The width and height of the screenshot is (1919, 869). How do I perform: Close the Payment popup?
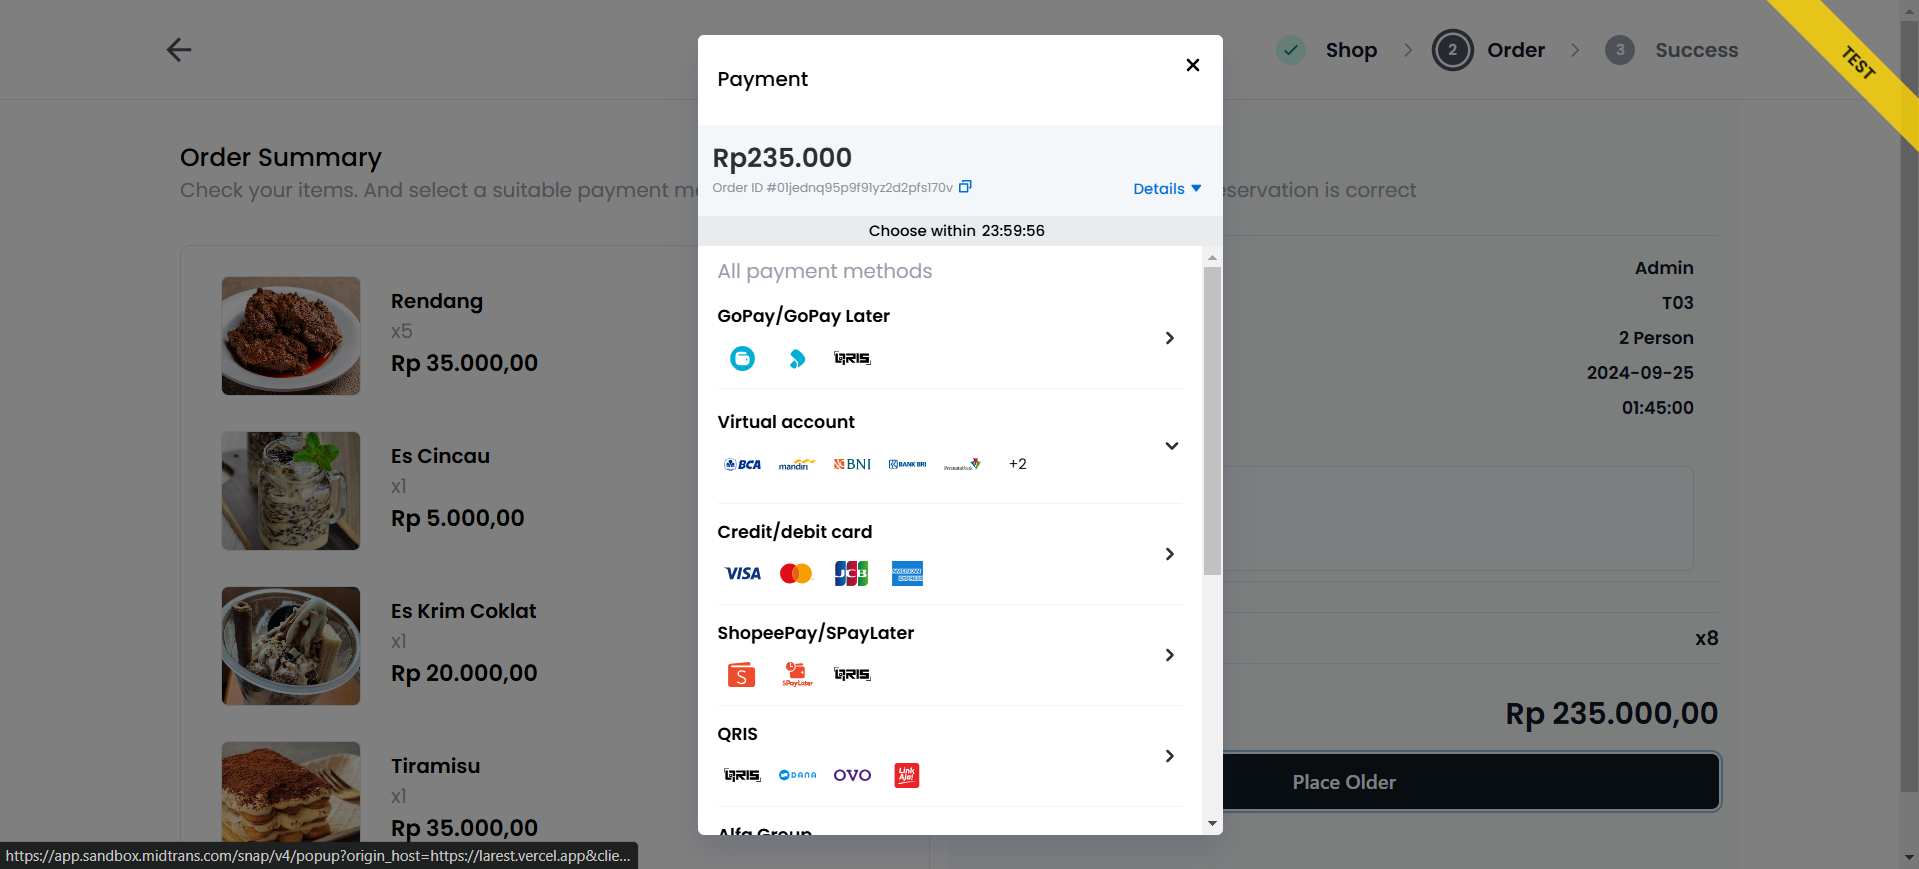coord(1192,65)
